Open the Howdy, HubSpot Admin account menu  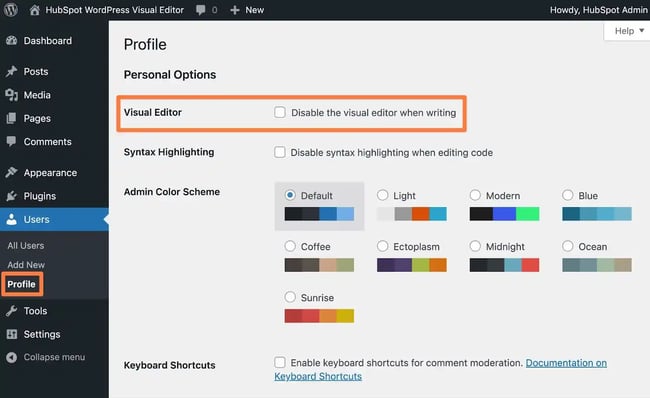point(599,10)
